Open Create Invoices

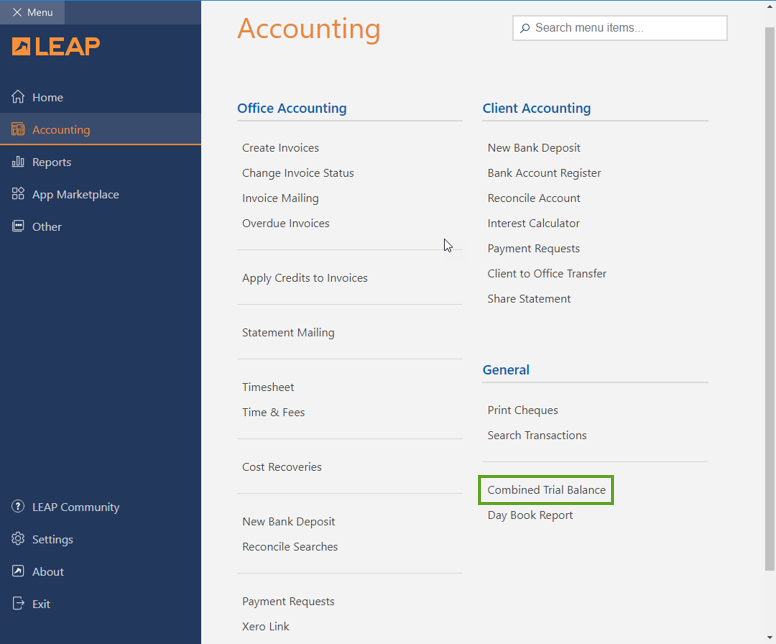pos(280,148)
